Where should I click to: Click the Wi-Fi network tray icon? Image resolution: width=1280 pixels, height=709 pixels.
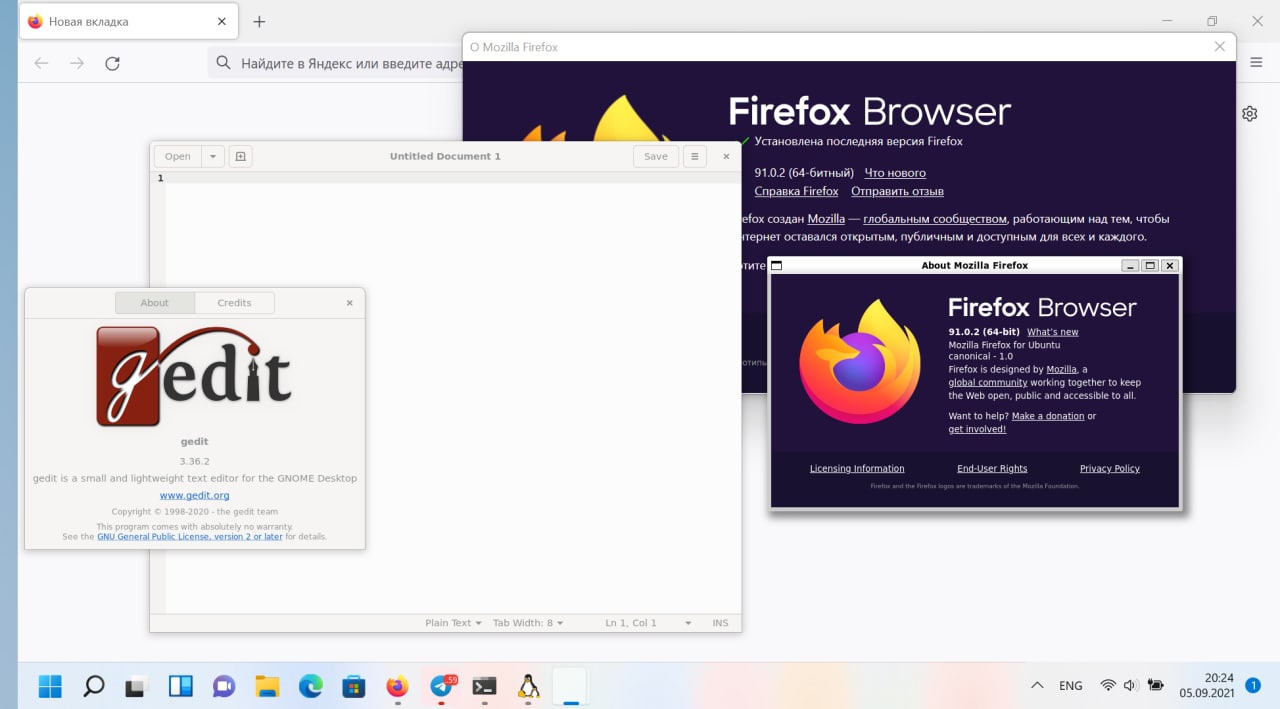click(x=1108, y=686)
